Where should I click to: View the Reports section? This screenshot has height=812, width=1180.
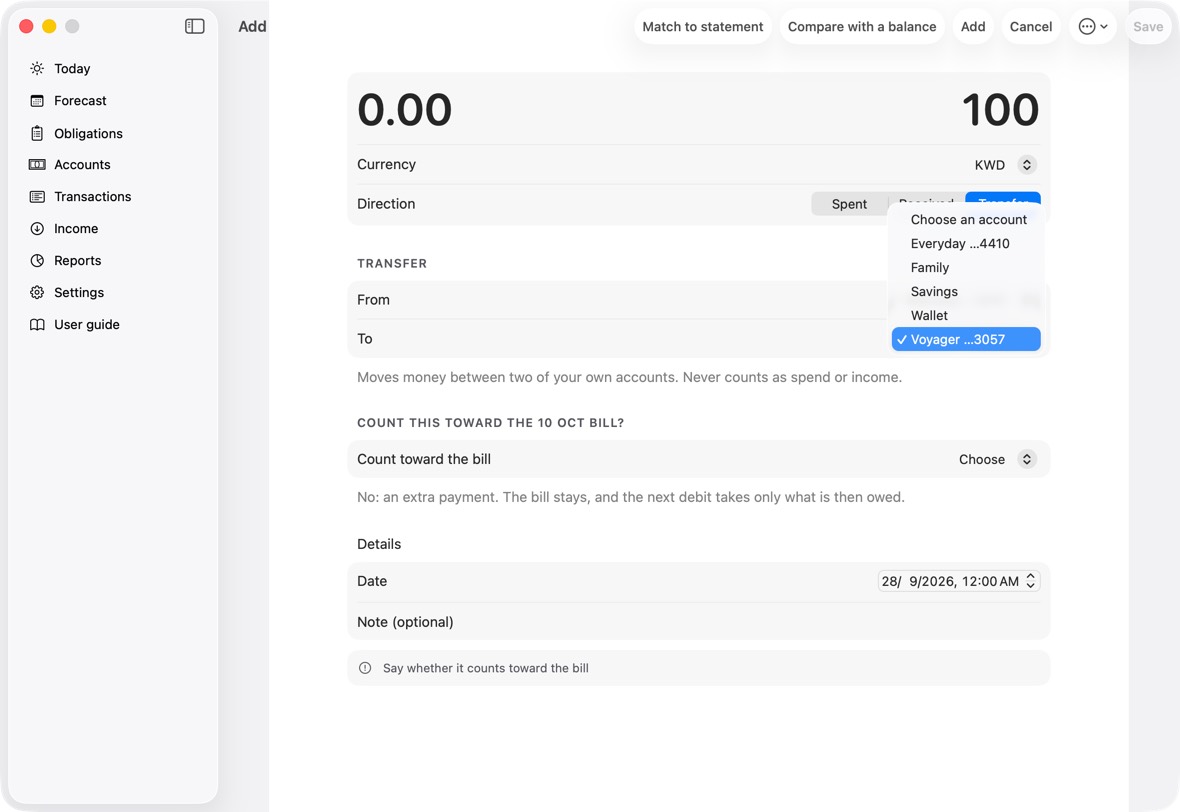[x=78, y=260]
